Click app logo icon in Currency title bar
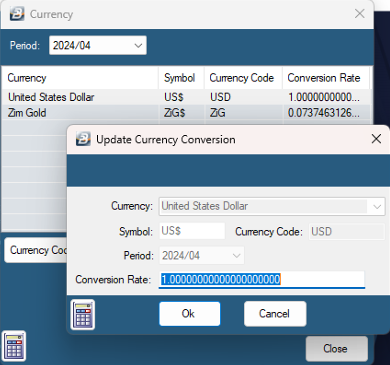Screen dimensions: 390x365 17,14
